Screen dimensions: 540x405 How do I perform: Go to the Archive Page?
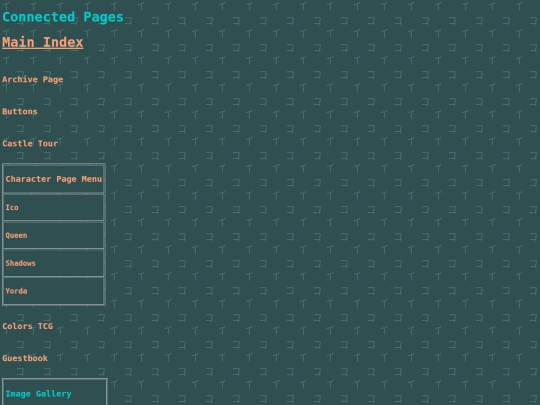click(x=33, y=80)
